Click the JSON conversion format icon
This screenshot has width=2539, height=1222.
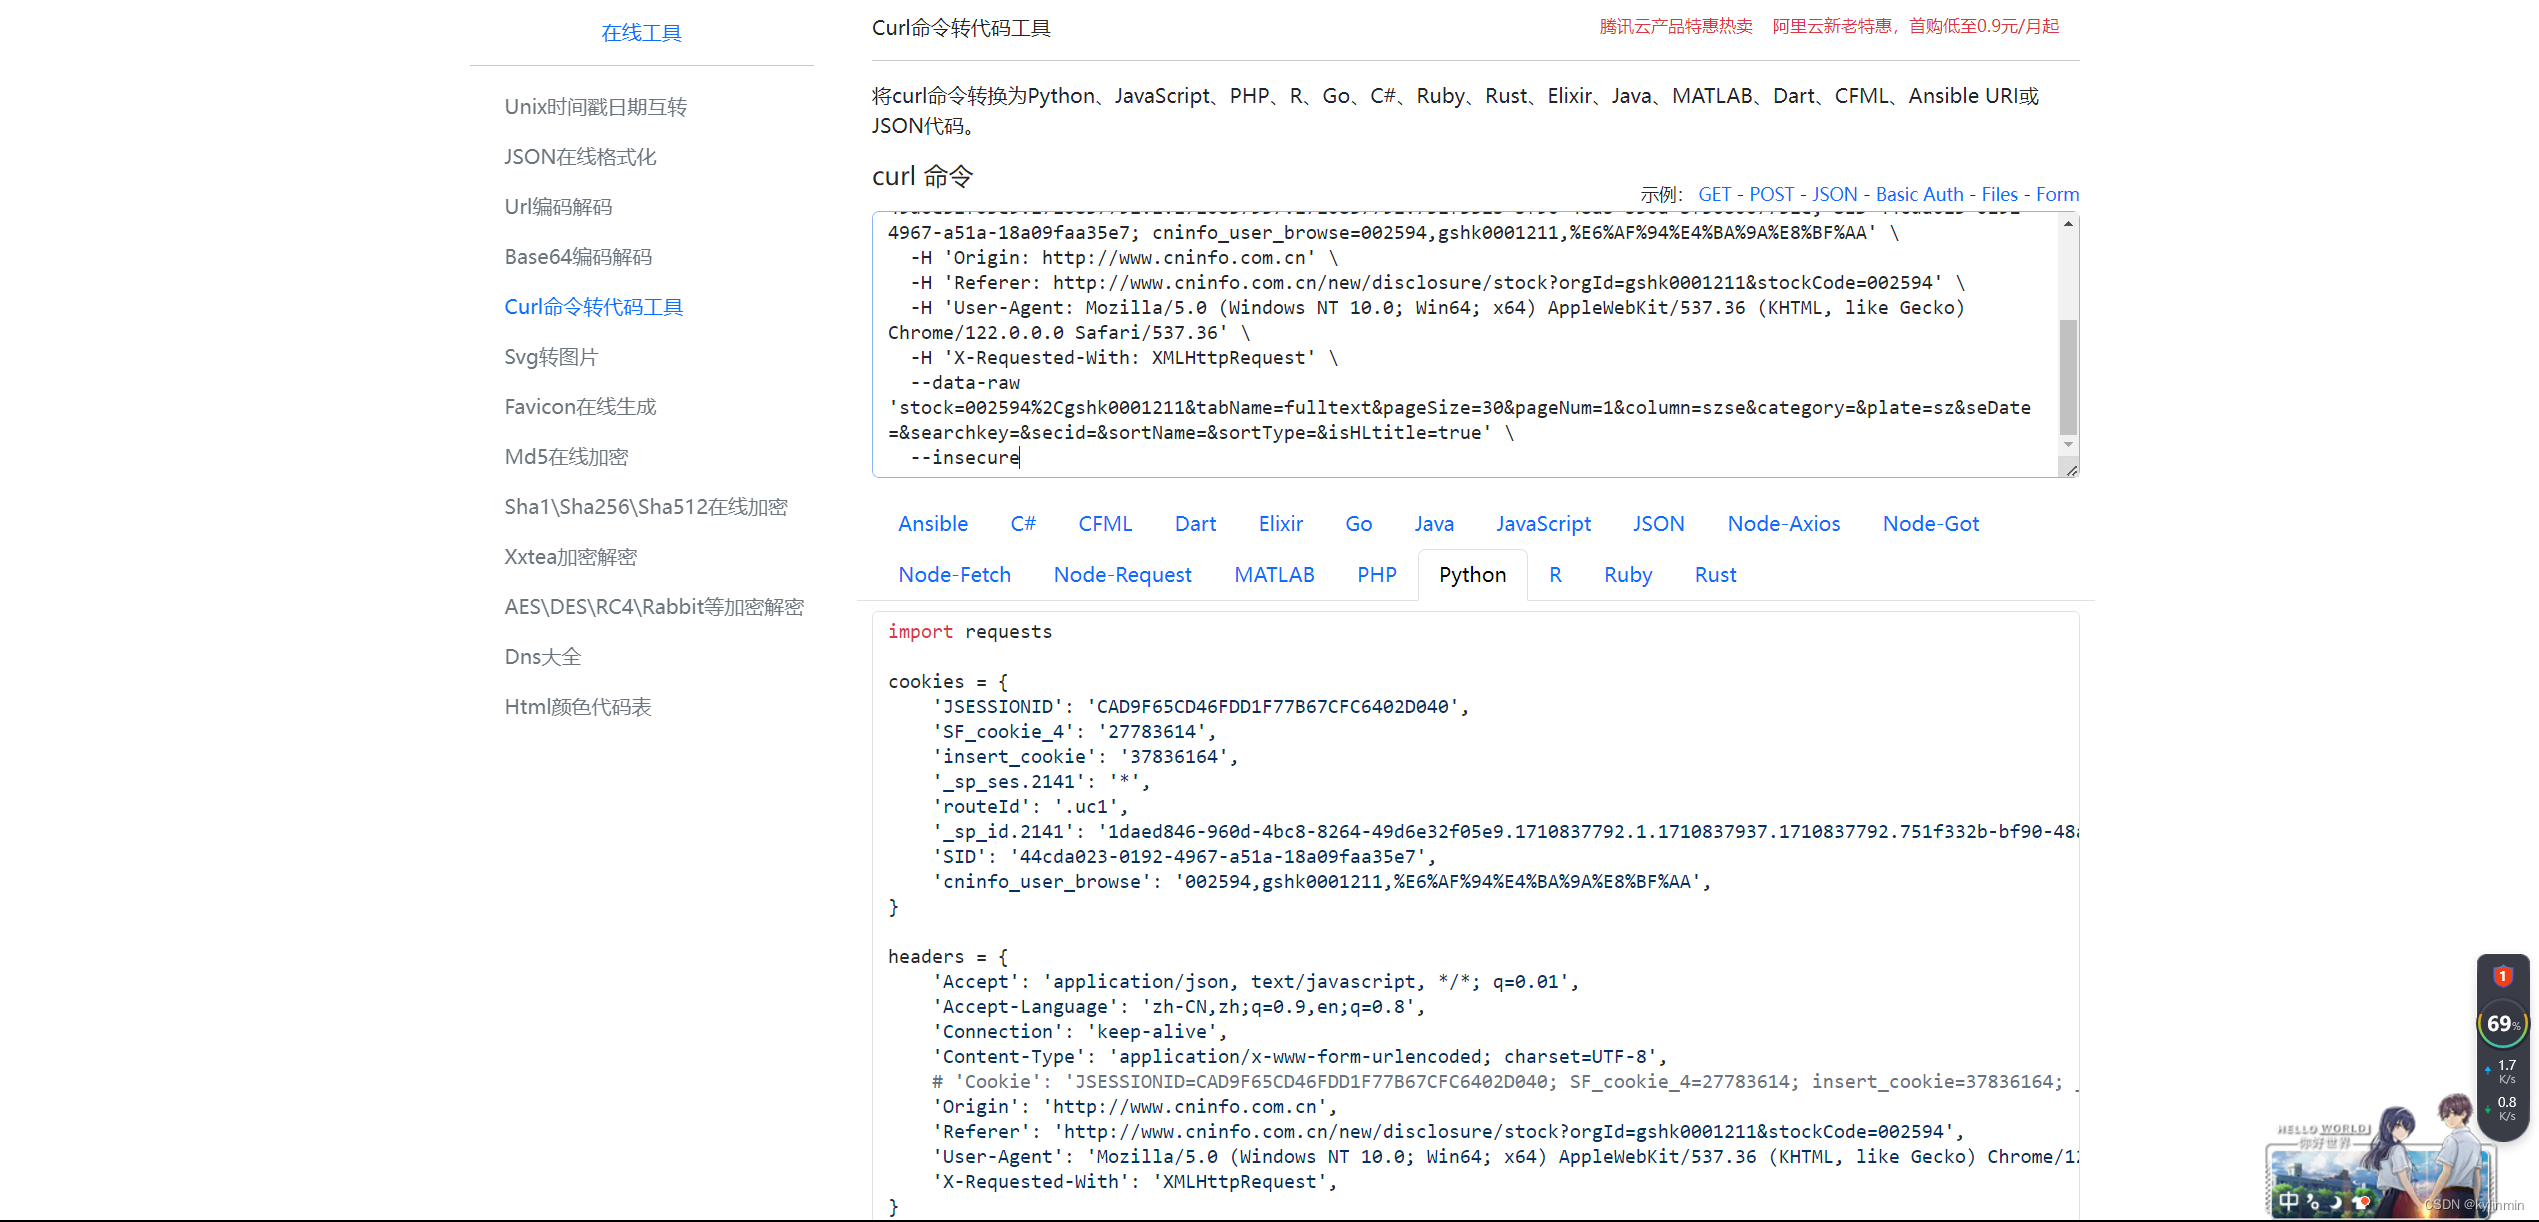[1653, 523]
